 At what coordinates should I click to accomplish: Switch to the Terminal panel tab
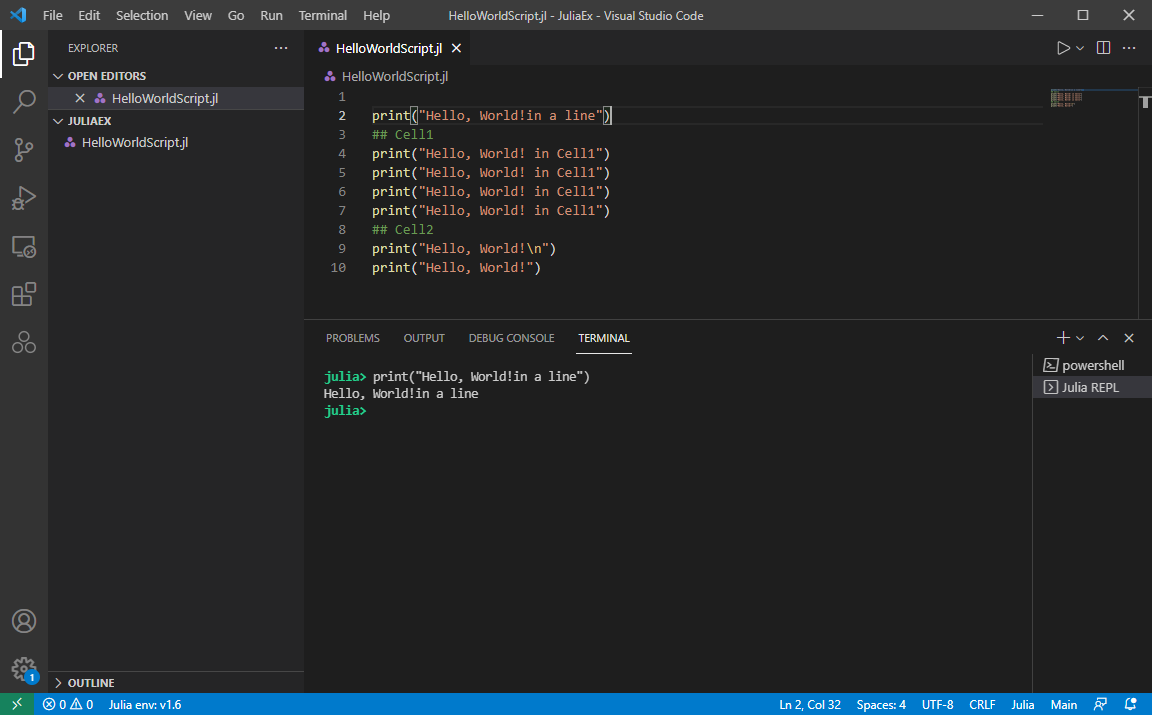point(604,338)
